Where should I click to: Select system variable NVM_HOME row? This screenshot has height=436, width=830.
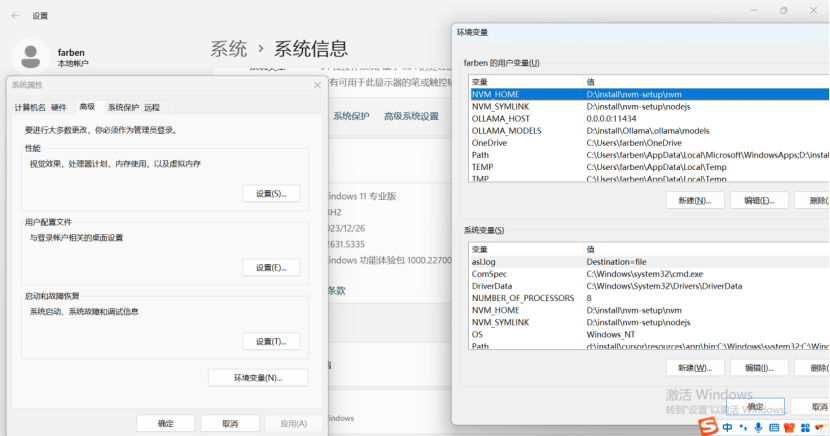(649, 311)
